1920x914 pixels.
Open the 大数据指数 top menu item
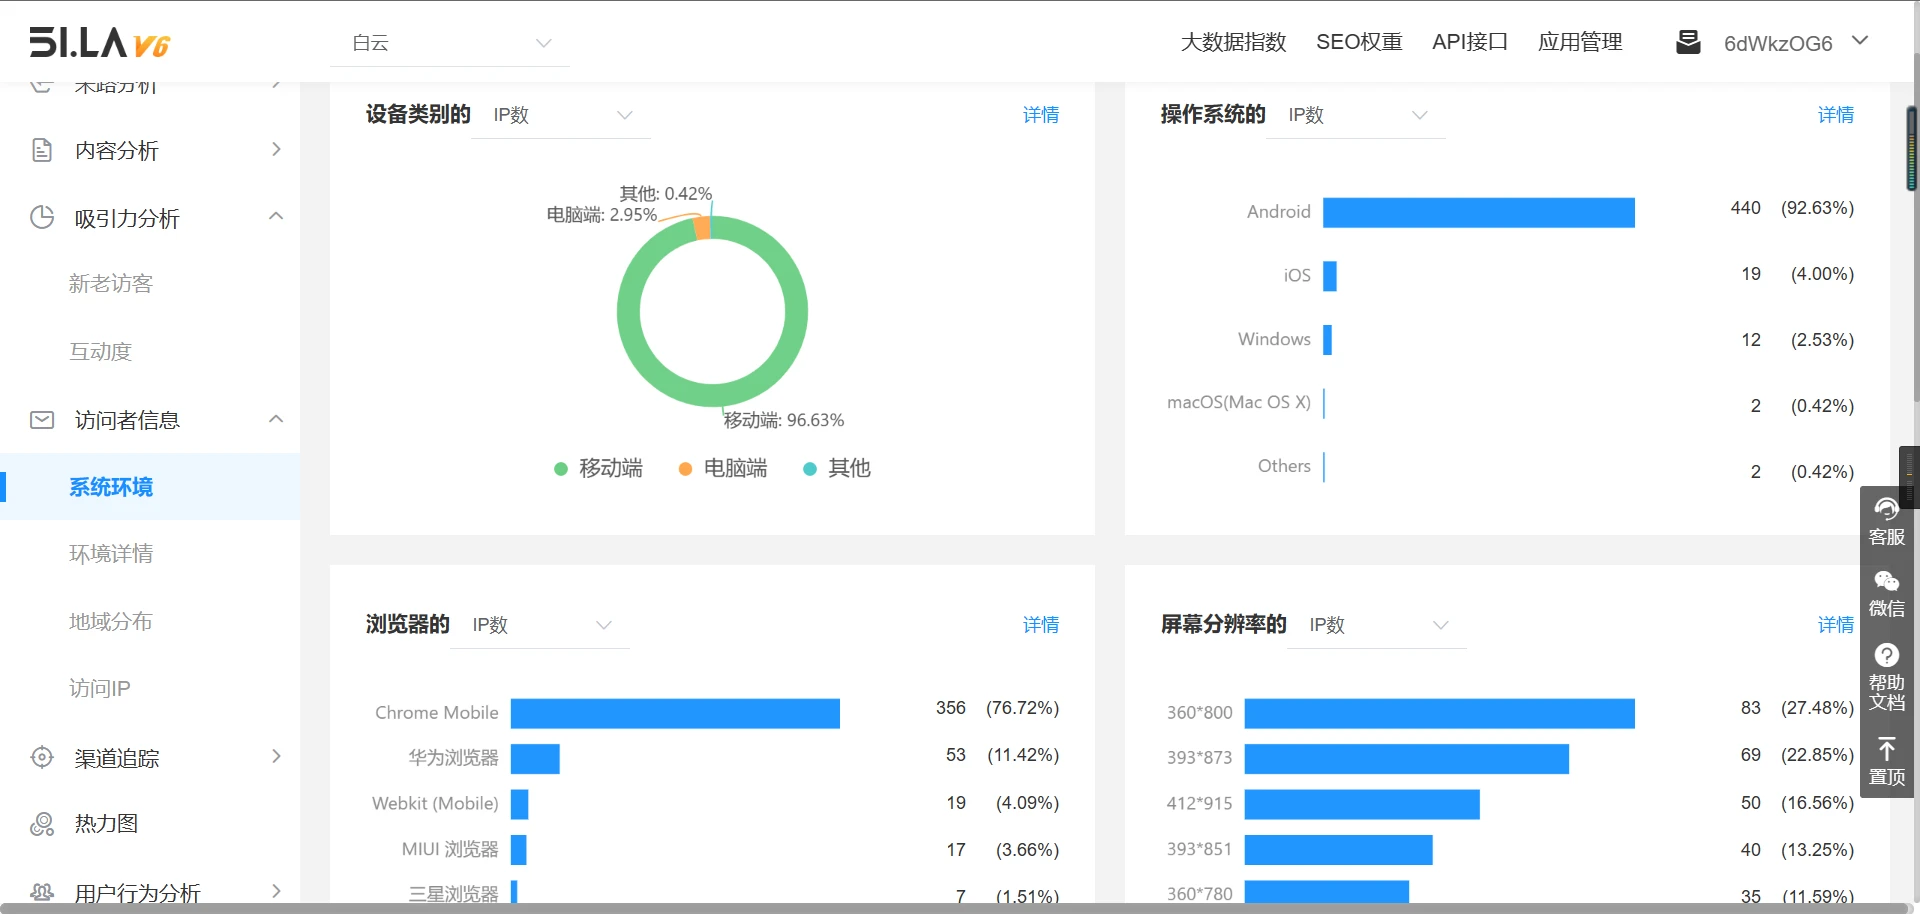(1233, 42)
